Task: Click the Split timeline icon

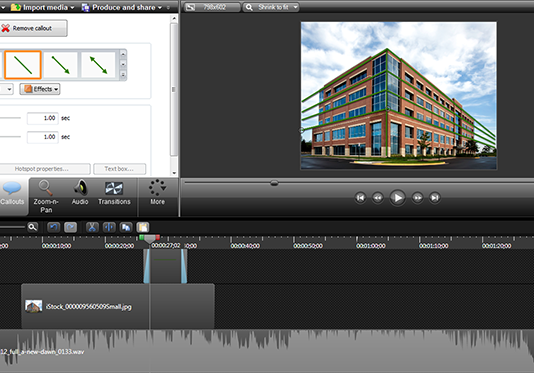Action: (x=109, y=227)
